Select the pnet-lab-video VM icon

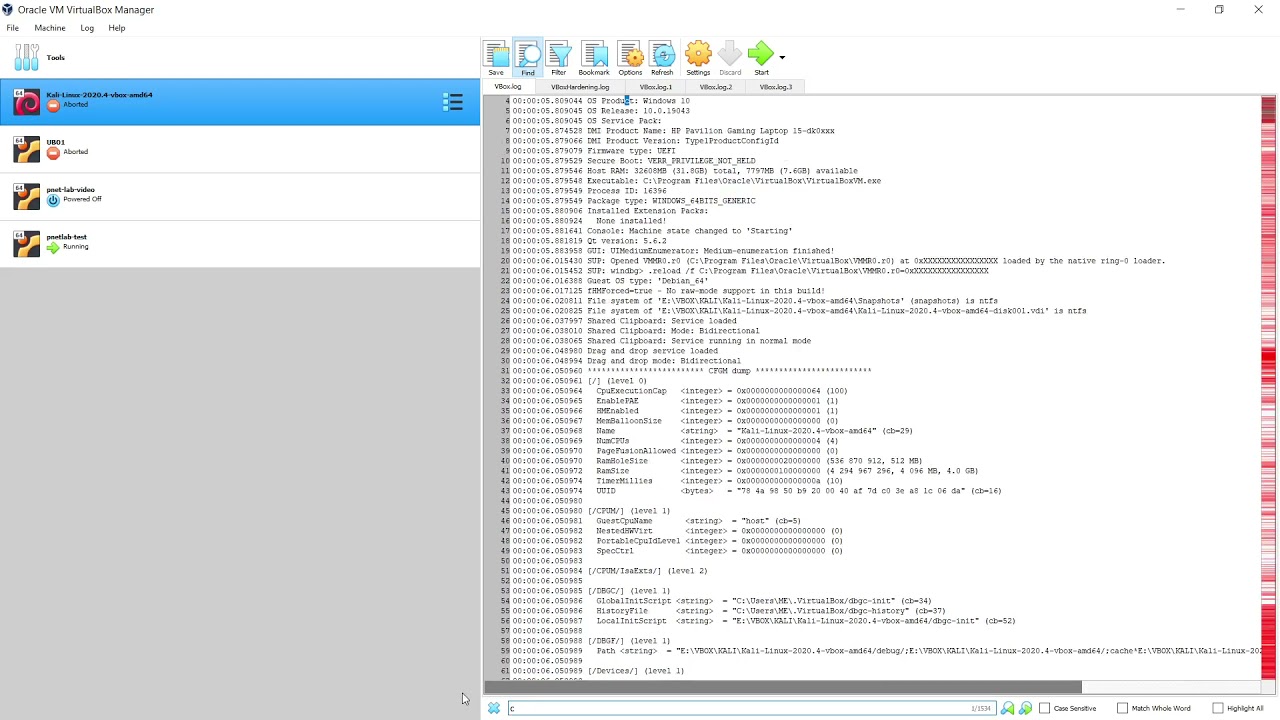pos(27,196)
